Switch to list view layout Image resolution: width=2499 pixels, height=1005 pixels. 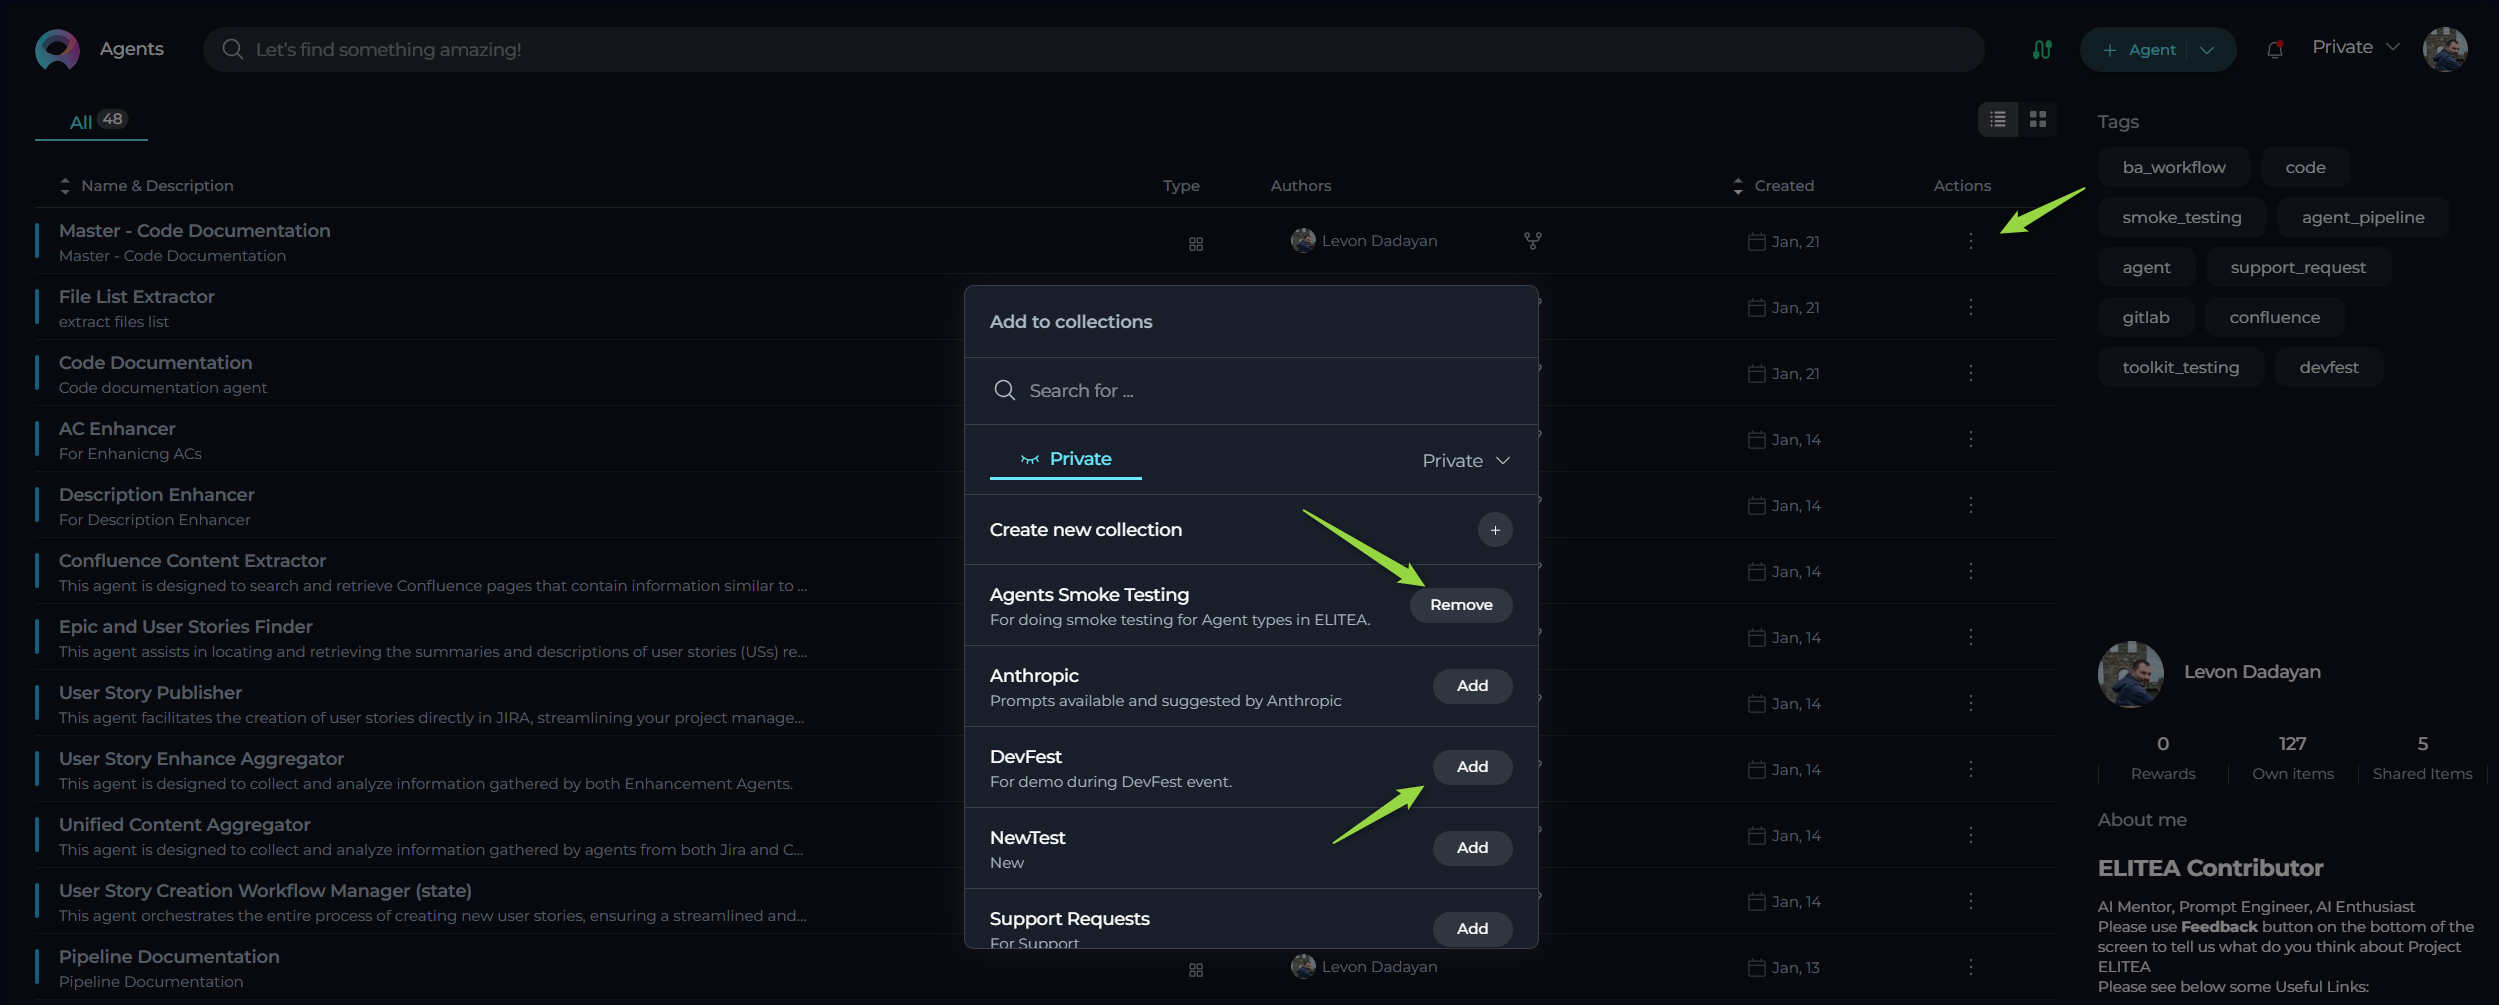[x=1998, y=120]
